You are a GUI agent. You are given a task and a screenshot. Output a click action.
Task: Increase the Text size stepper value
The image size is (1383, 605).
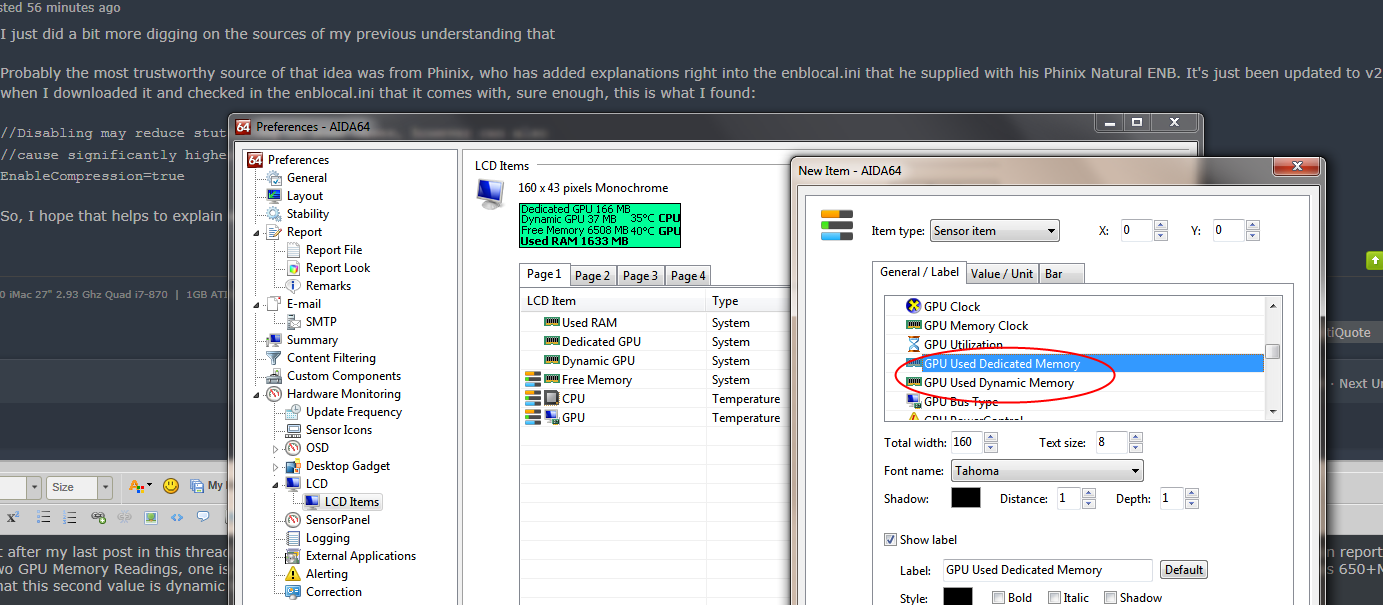[1134, 437]
